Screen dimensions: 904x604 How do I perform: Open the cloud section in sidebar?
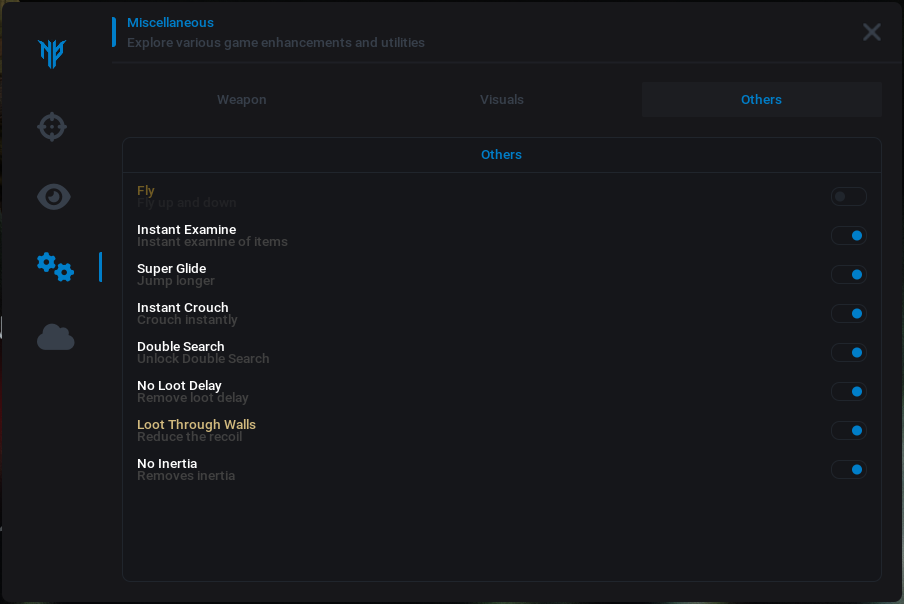pos(55,337)
